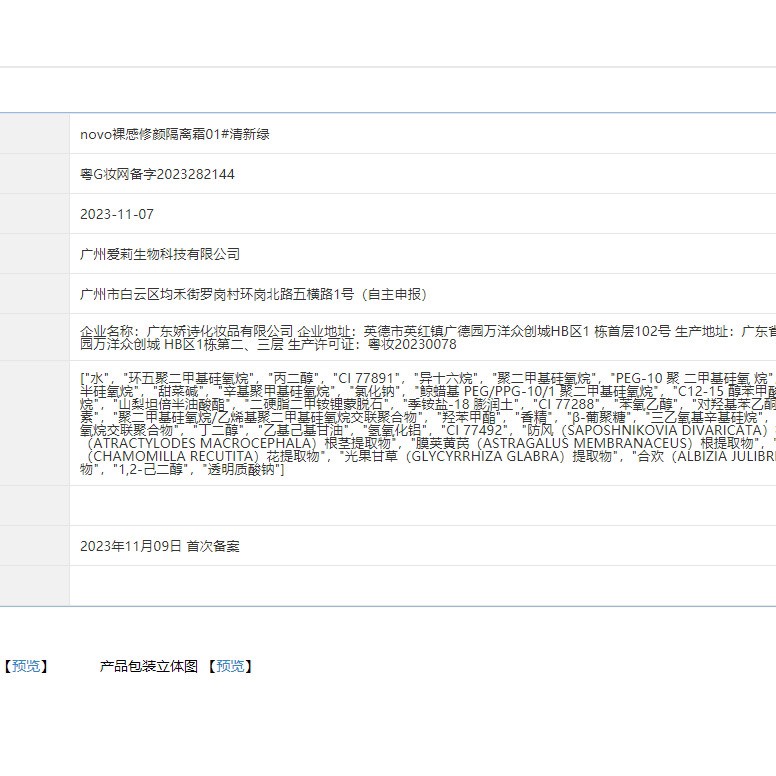Select ingredient CI 77492

474,430
